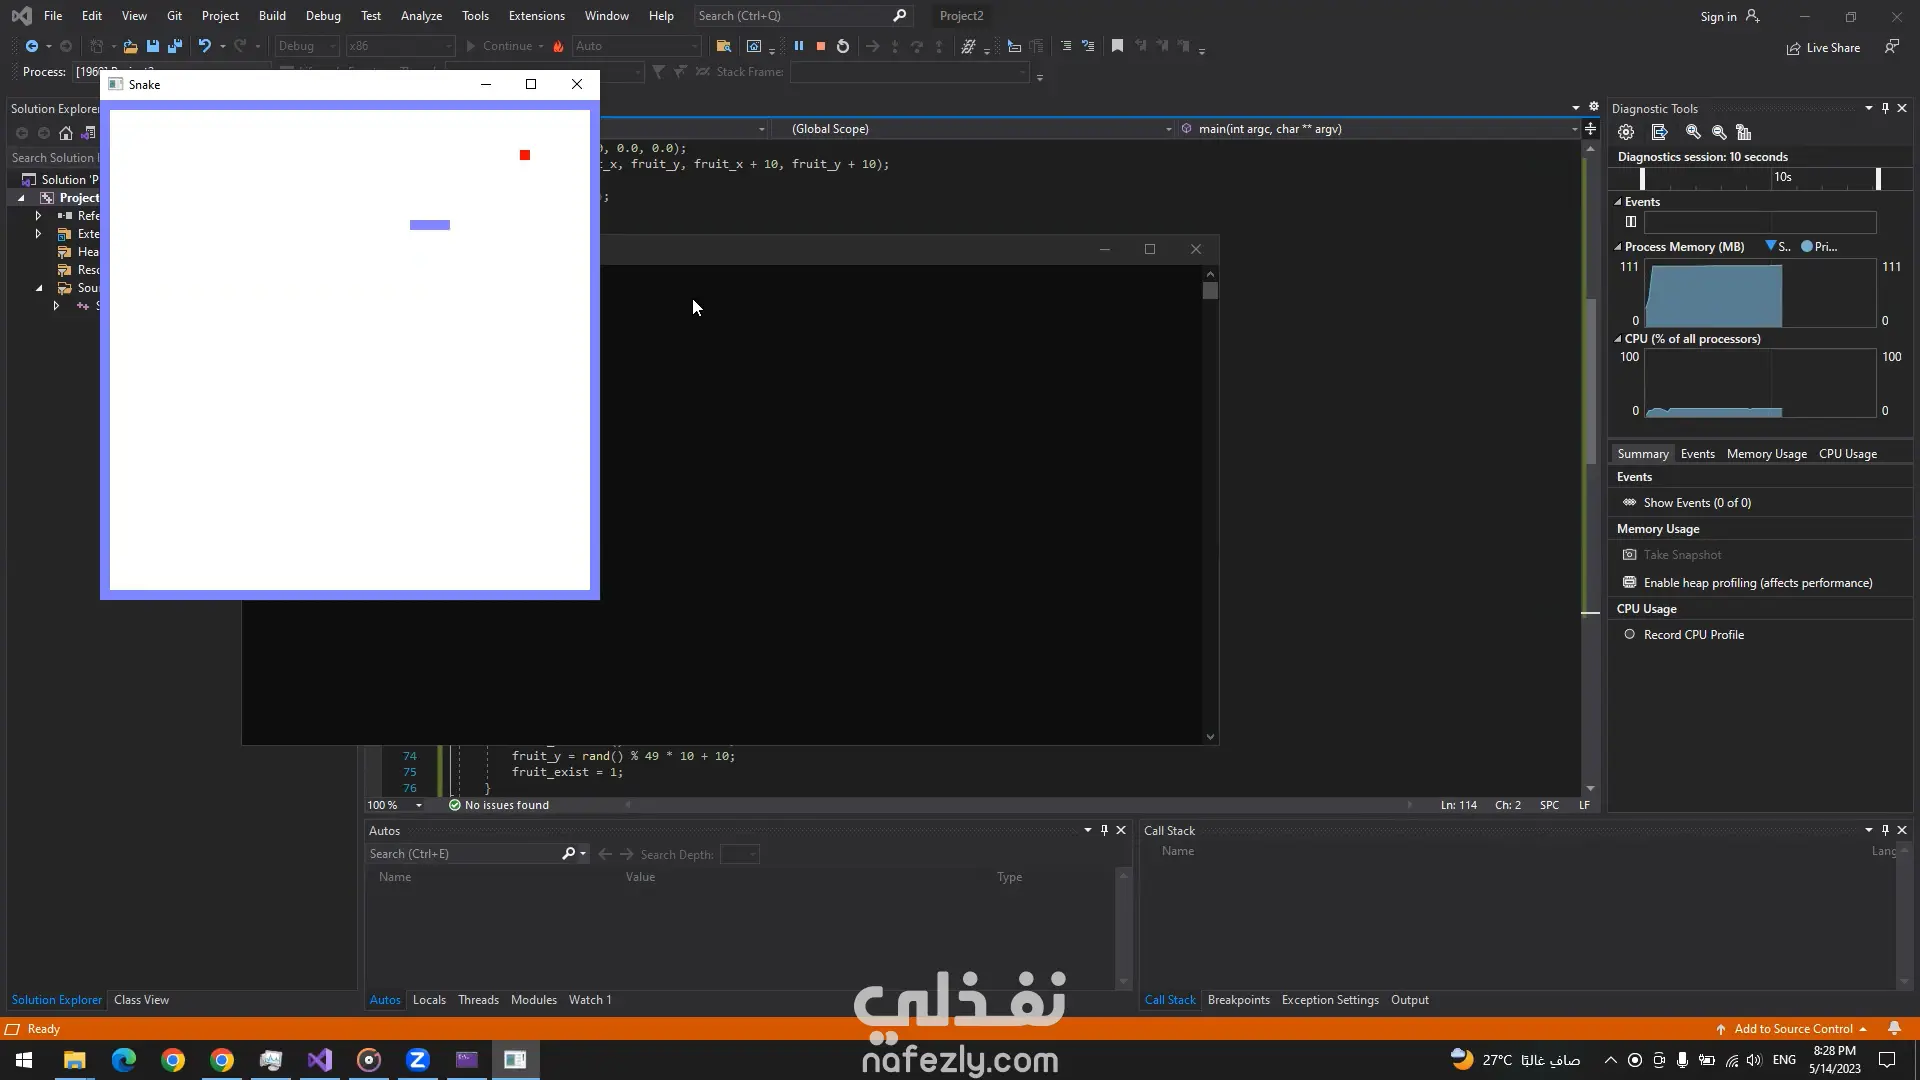Stop debugging with the red square icon
The width and height of the screenshot is (1920, 1080).
[820, 46]
